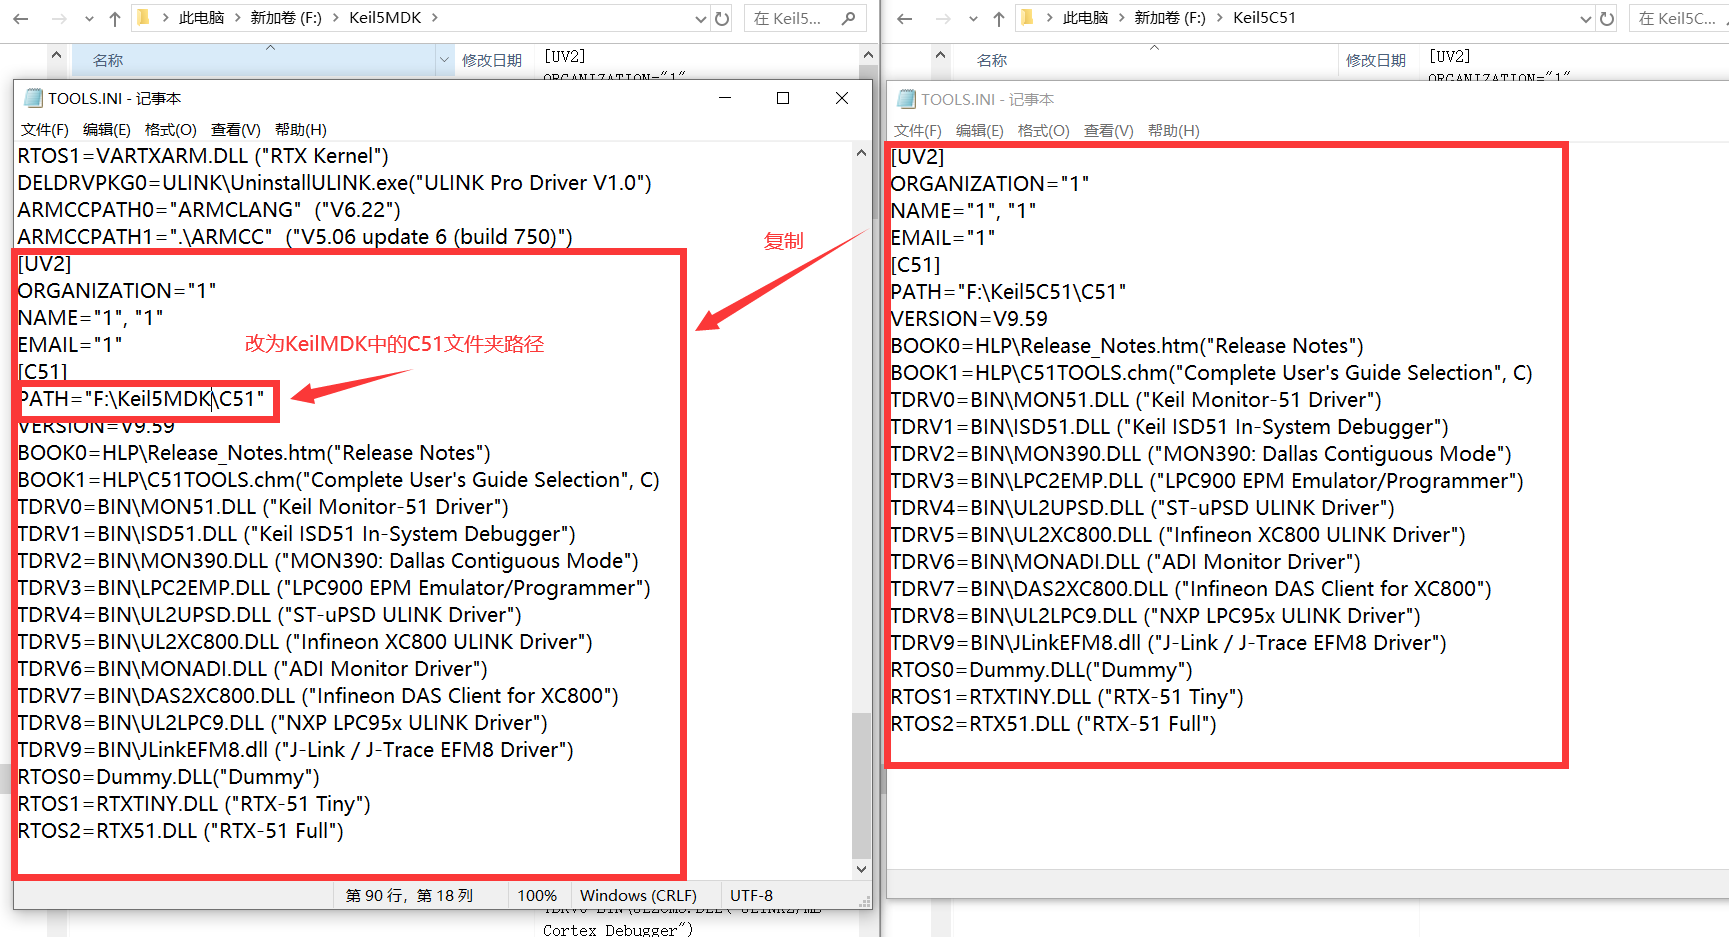
Task: Place cursor on the PATH="F:\Keil5MDK\C51" line
Action: pos(142,399)
